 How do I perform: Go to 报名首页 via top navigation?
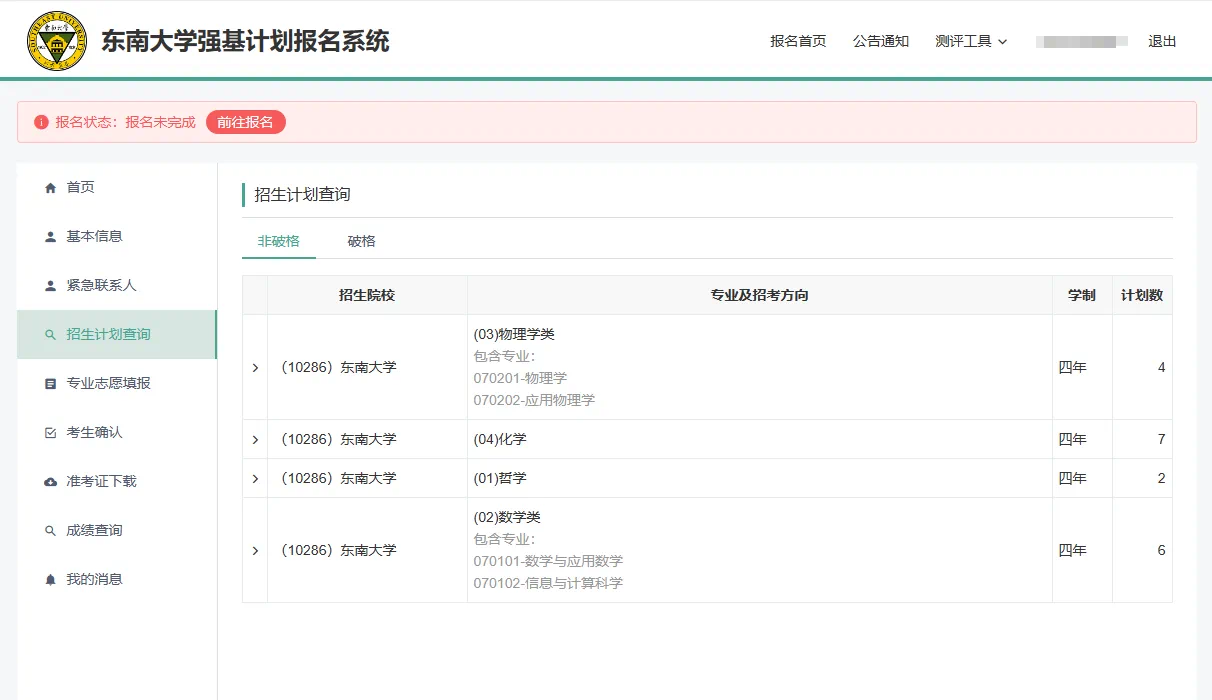pyautogui.click(x=797, y=41)
